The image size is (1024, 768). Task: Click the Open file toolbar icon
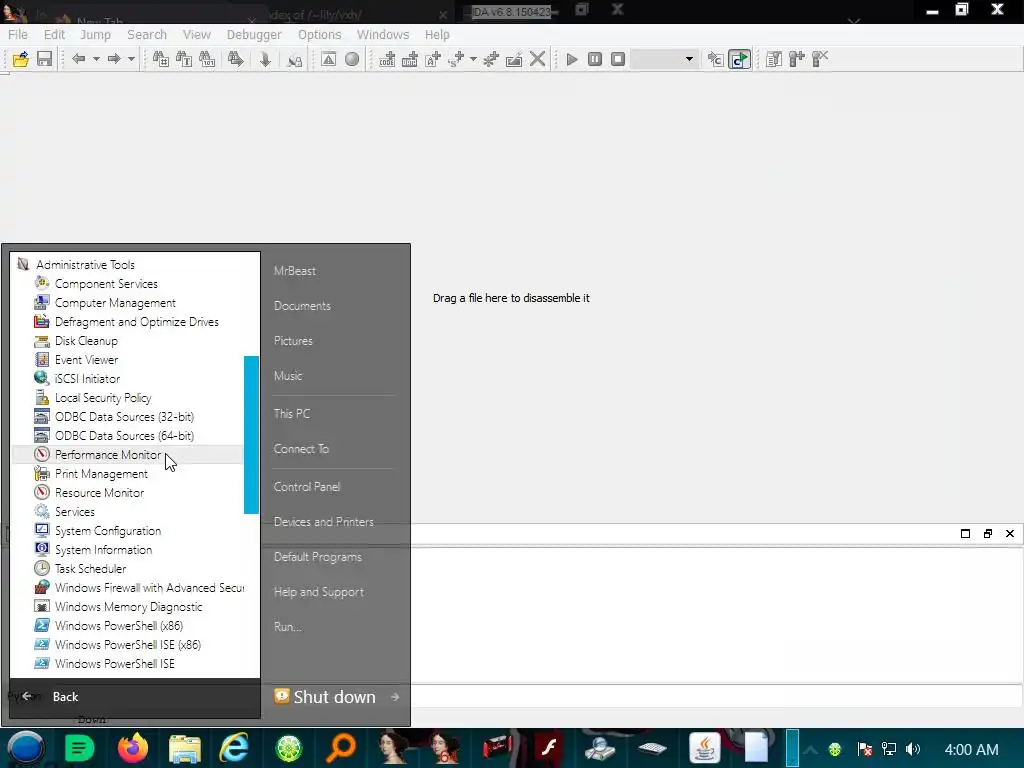[20, 59]
